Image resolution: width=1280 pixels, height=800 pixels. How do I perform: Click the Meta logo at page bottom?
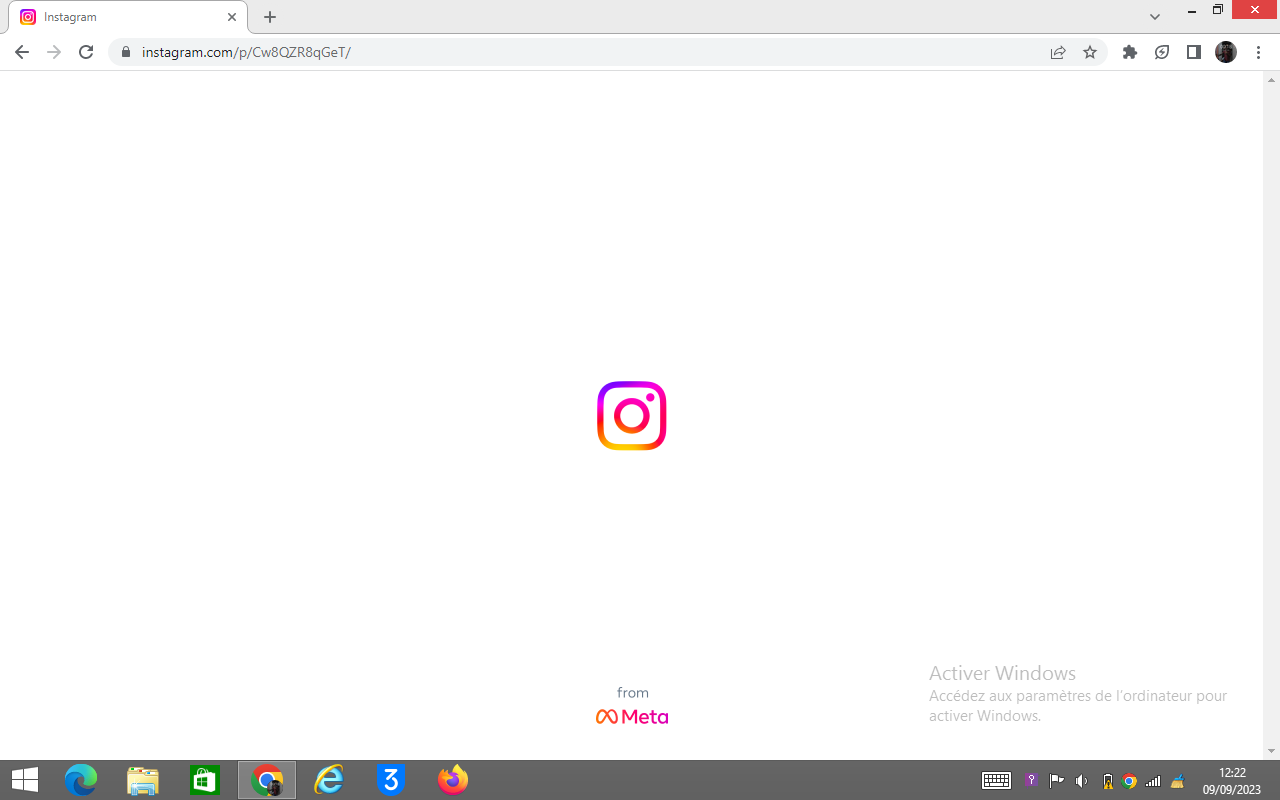[632, 716]
